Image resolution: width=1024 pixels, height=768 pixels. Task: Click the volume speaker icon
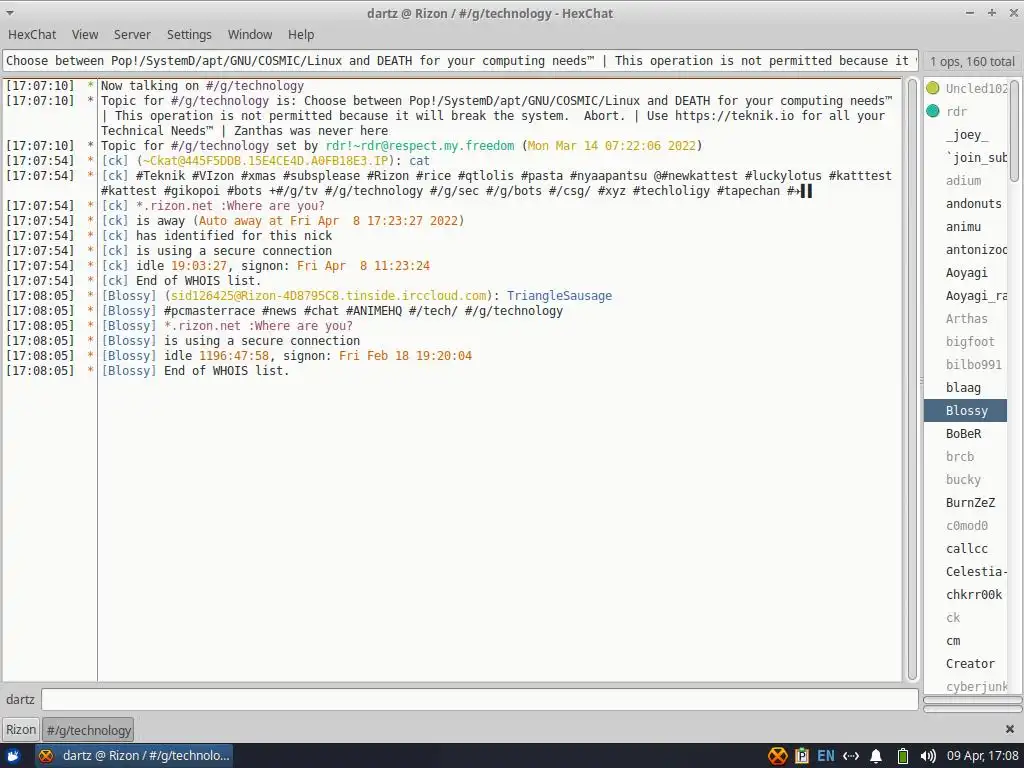[x=927, y=756]
